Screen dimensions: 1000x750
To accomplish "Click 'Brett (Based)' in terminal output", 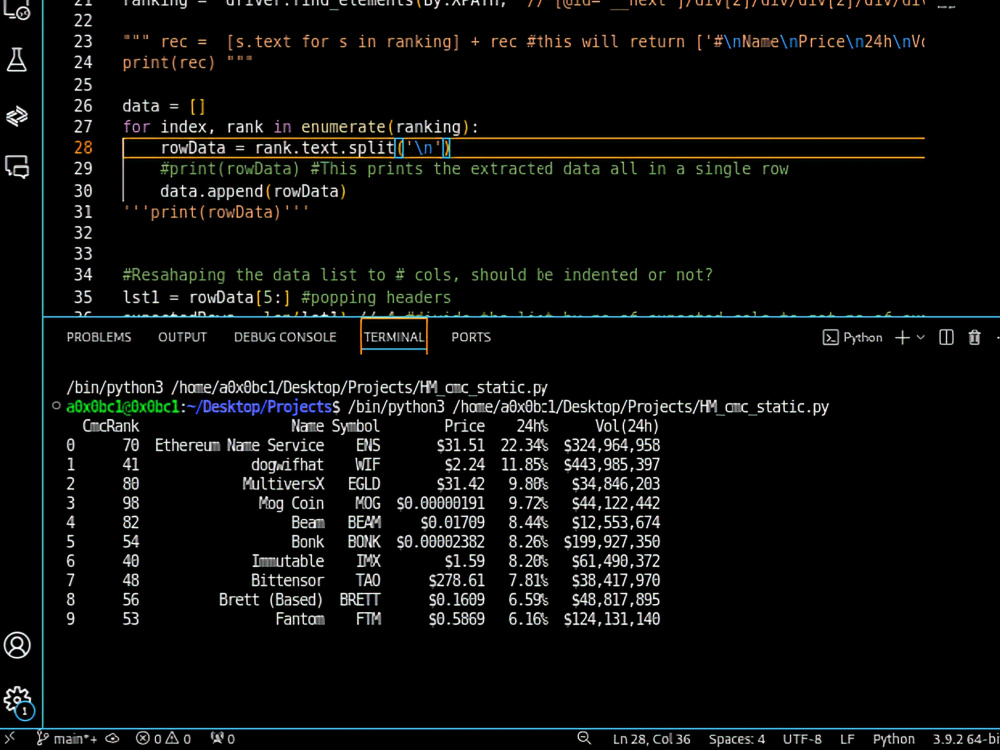I will [271, 599].
